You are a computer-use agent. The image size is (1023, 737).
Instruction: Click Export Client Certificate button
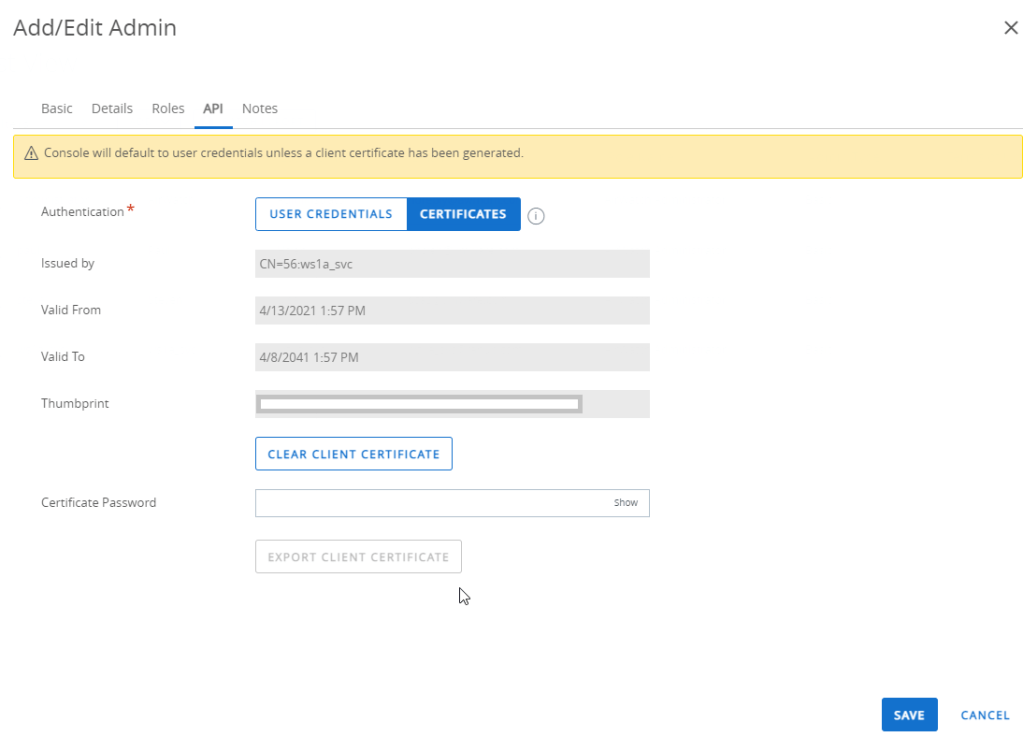point(358,557)
